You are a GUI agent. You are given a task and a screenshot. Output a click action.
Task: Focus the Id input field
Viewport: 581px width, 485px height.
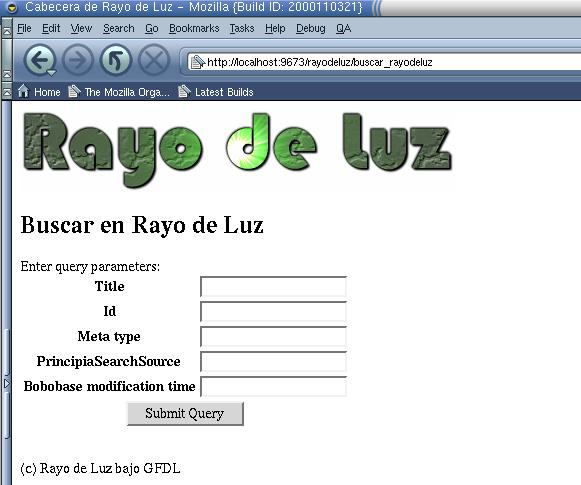(x=273, y=311)
